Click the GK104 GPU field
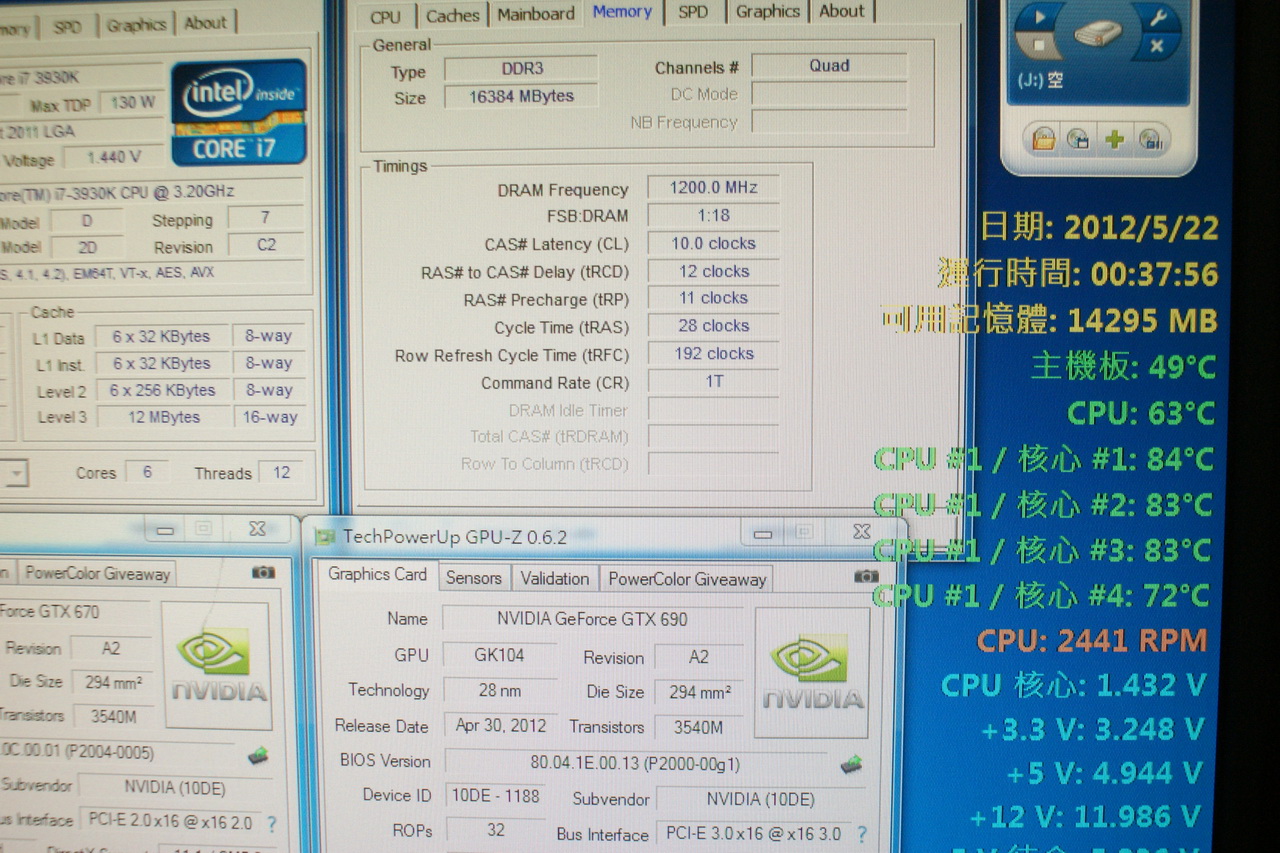Screen dimensions: 1280x853 pyautogui.click(x=499, y=655)
